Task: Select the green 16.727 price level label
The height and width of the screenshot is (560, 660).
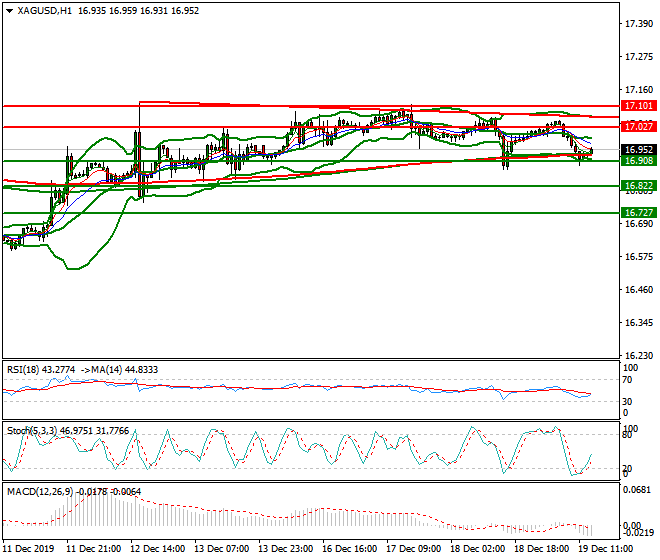Action: pyautogui.click(x=639, y=213)
